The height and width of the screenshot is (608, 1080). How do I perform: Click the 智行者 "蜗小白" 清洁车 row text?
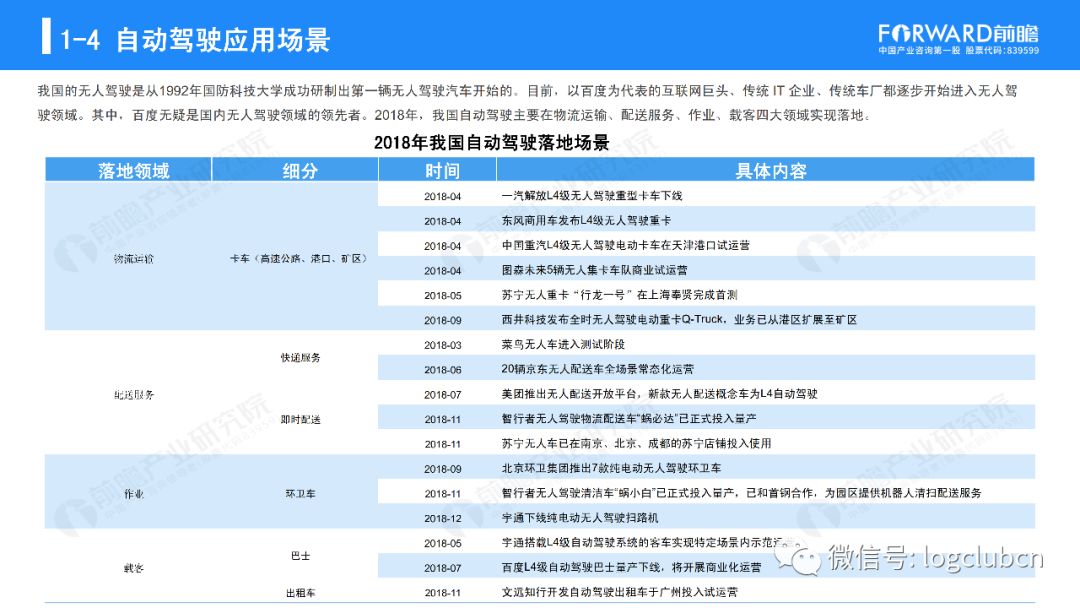coord(742,493)
